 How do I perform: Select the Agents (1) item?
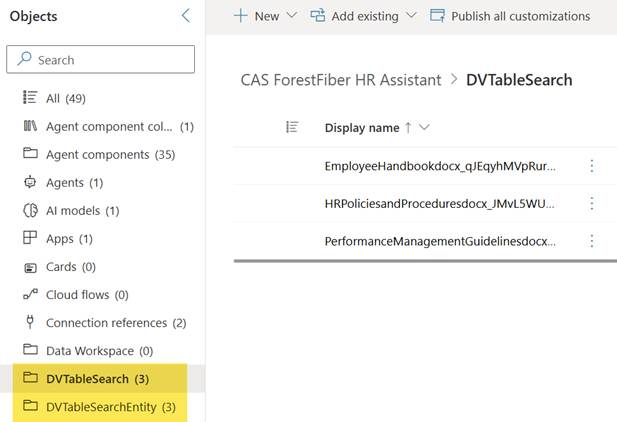74,182
